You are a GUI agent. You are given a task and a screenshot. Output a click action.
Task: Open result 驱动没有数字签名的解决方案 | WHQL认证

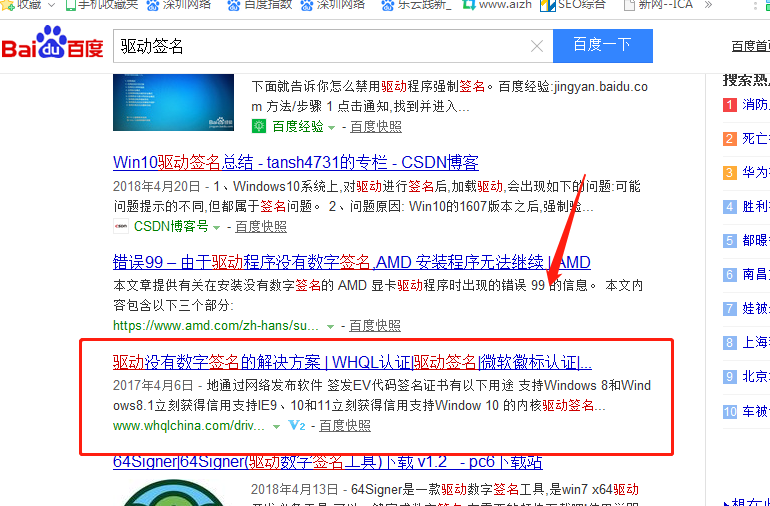click(352, 363)
